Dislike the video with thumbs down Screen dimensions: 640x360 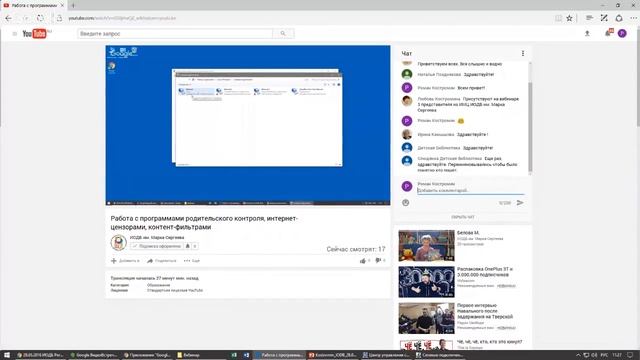tap(378, 260)
